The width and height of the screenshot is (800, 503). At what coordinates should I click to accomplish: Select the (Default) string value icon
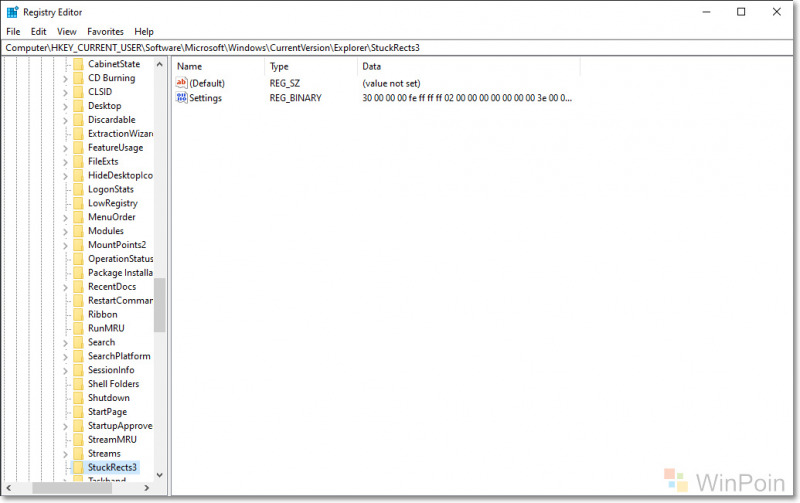(181, 83)
